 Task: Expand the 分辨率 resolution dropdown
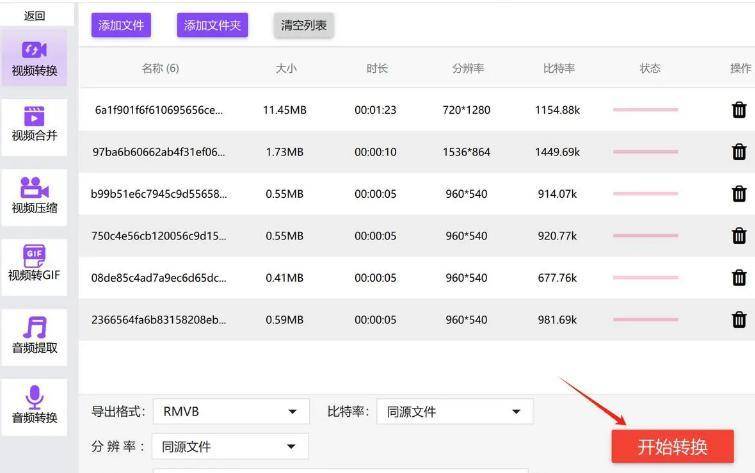tap(230, 447)
